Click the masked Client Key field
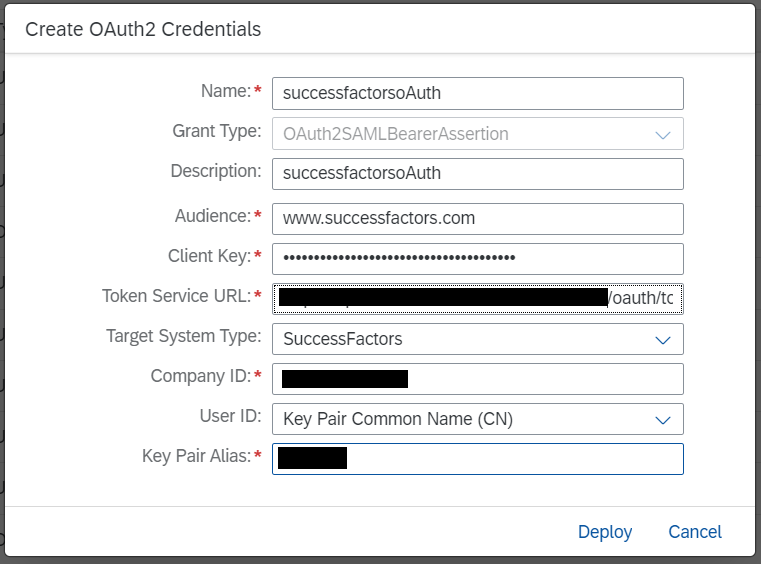The width and height of the screenshot is (761, 564). pyautogui.click(x=478, y=259)
